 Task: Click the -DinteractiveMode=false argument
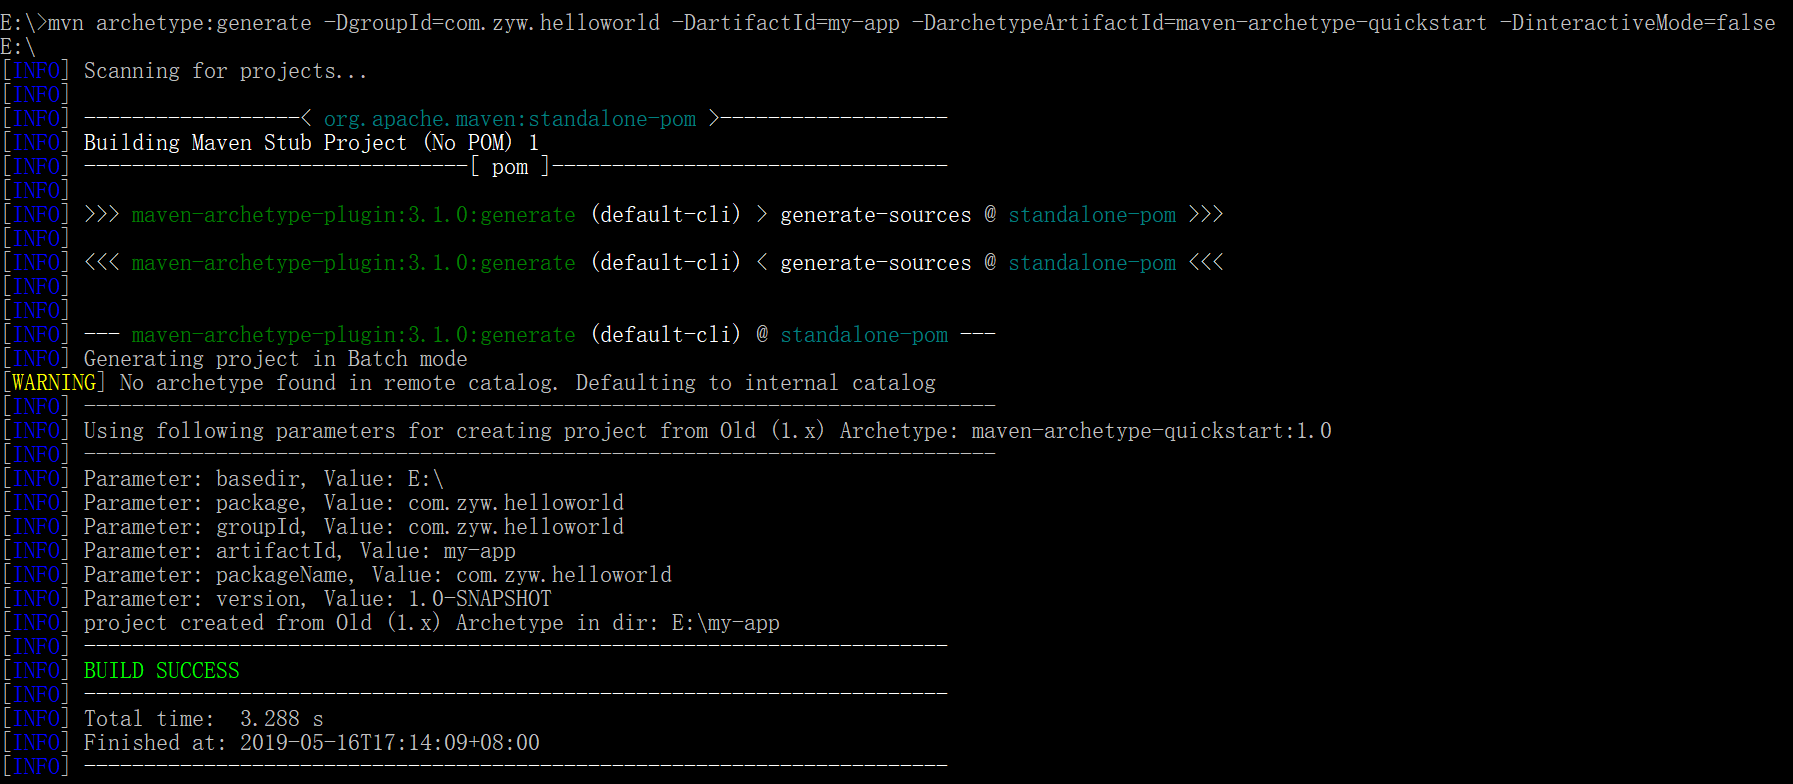click(1638, 22)
